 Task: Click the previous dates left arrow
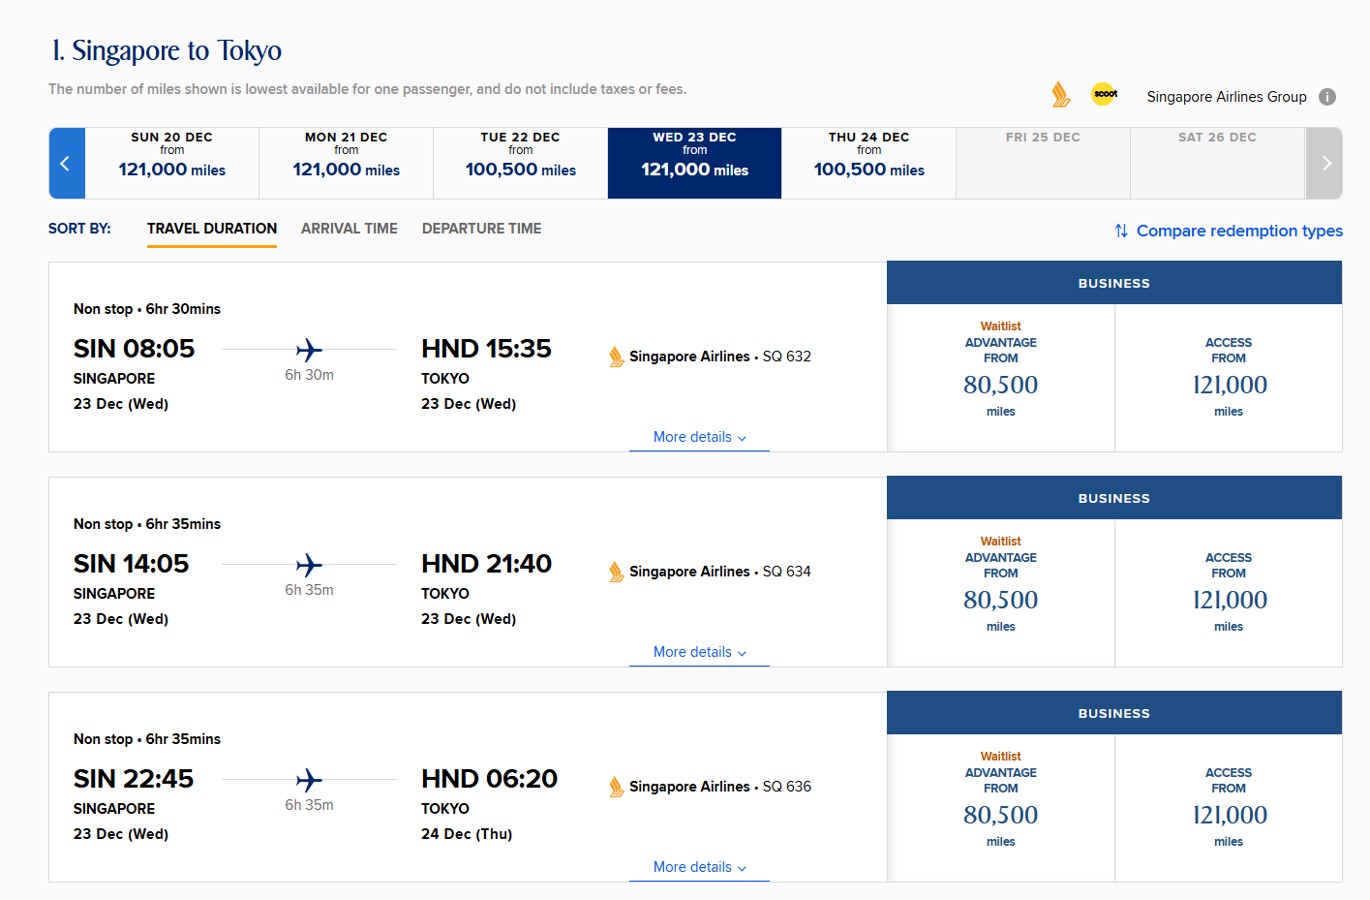point(66,163)
